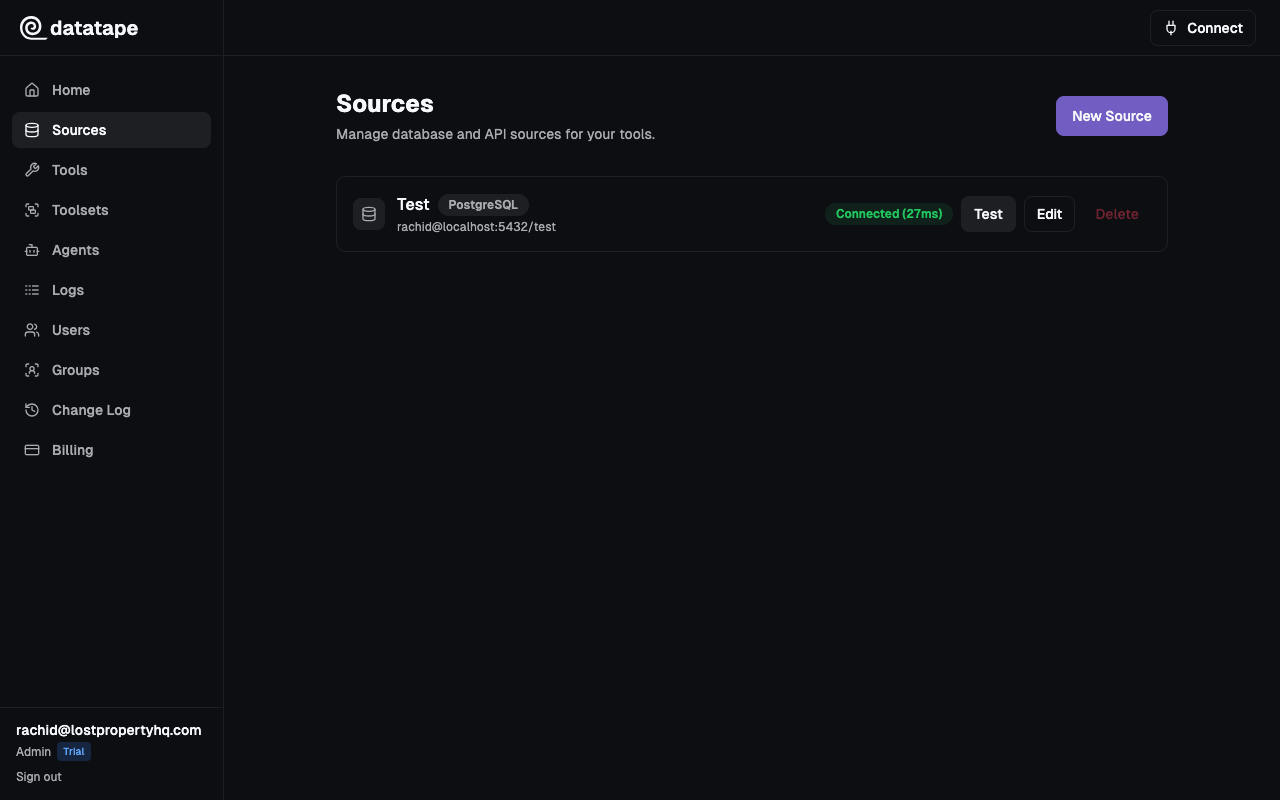Viewport: 1280px width, 800px height.
Task: Sign out of the account
Action: [x=39, y=777]
